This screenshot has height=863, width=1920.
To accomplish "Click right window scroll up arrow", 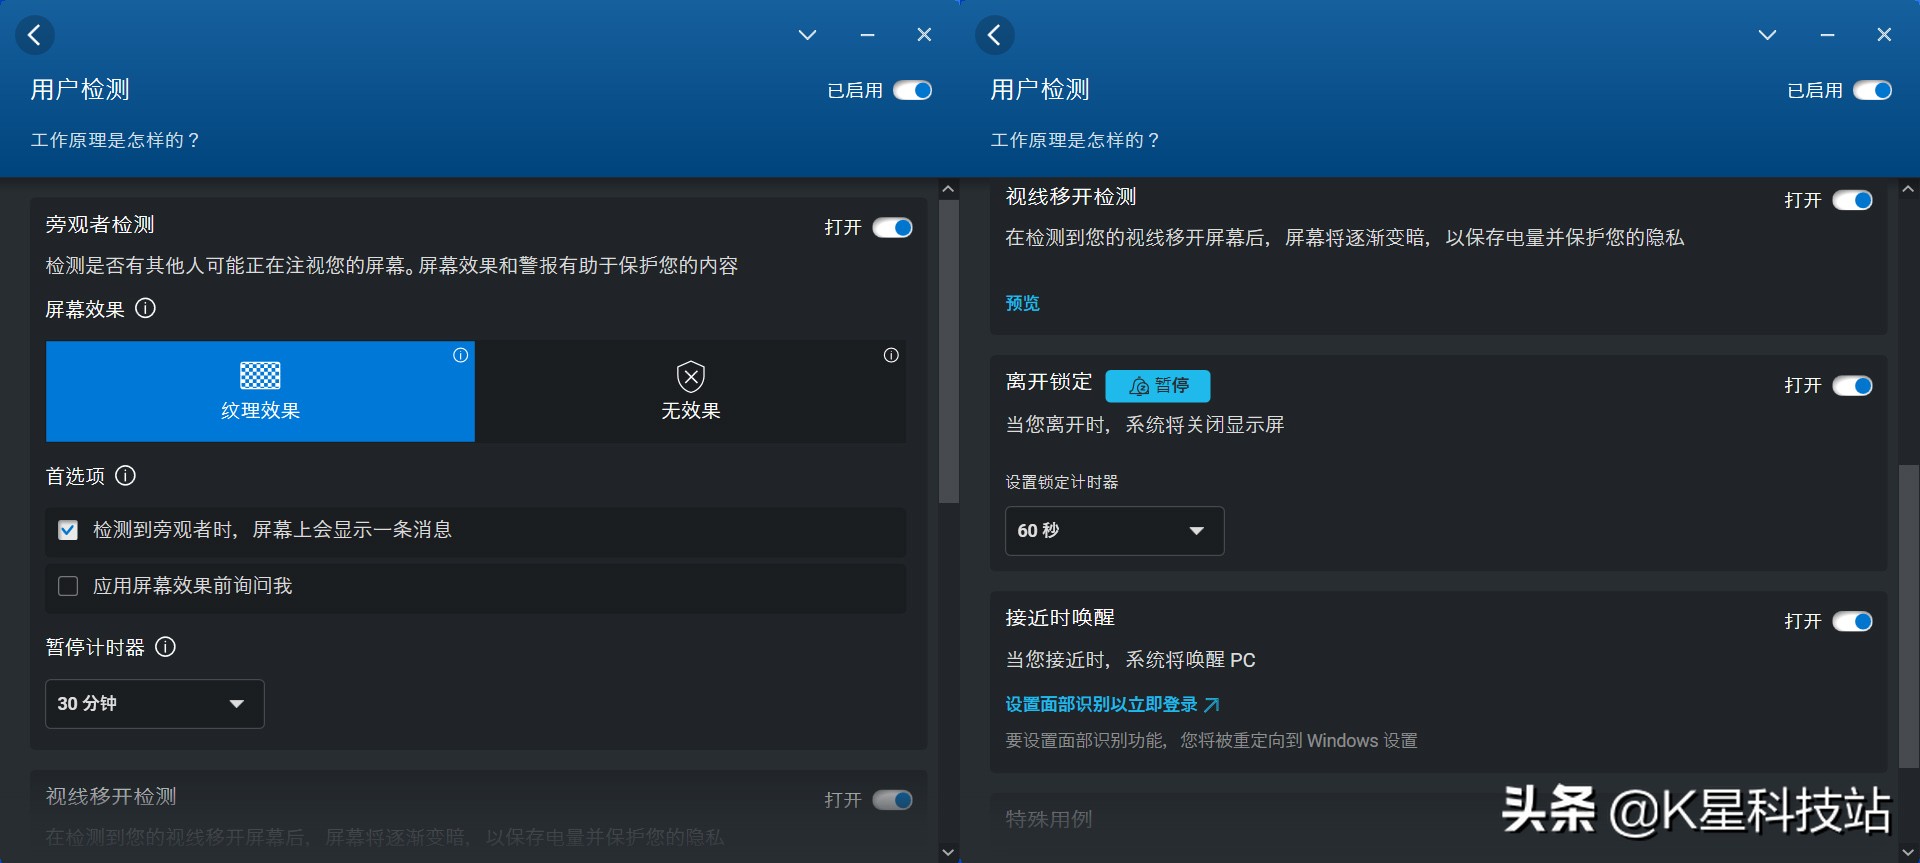I will coord(1909,189).
